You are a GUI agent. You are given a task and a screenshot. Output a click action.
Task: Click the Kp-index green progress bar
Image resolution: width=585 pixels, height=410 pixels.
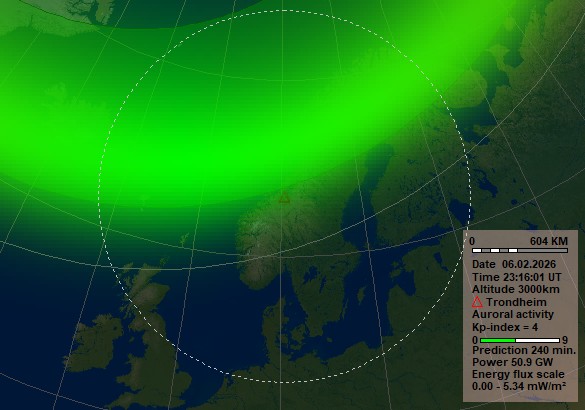(x=520, y=340)
